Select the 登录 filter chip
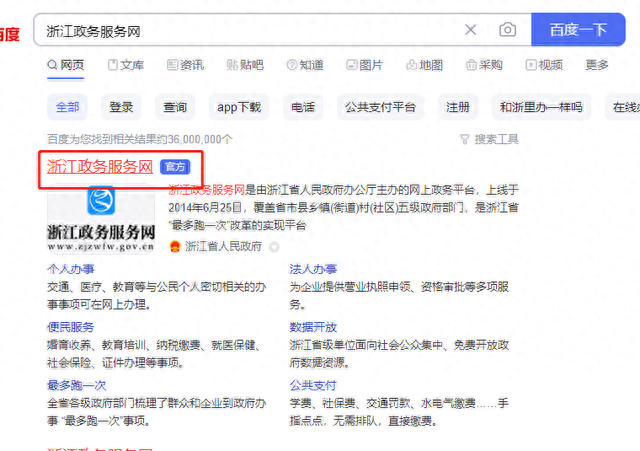 (x=121, y=107)
